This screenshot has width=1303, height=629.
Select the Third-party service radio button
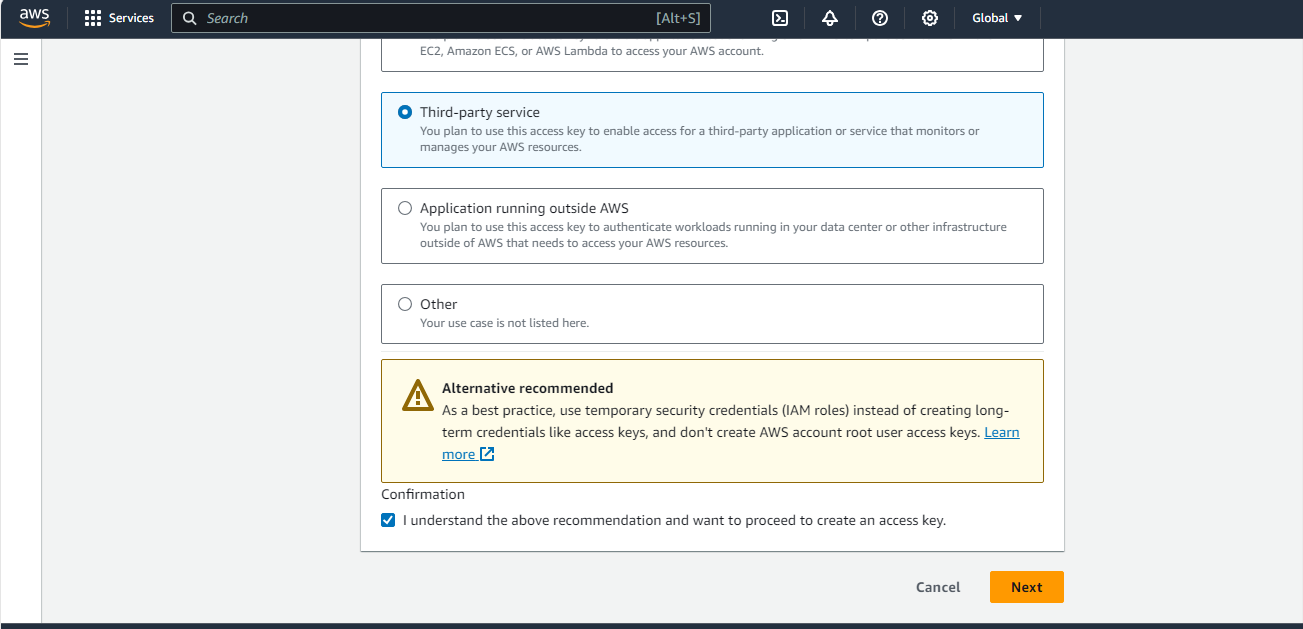click(x=405, y=112)
